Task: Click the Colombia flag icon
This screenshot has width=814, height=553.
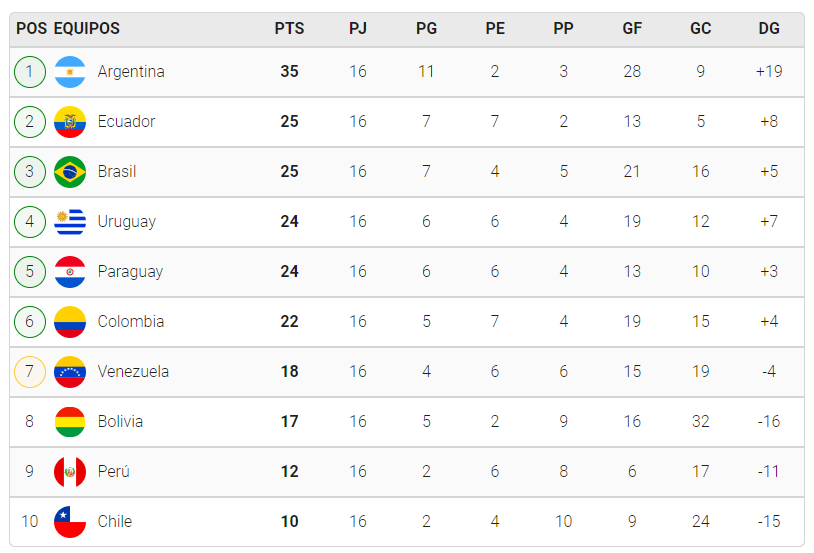Action: pyautogui.click(x=70, y=321)
